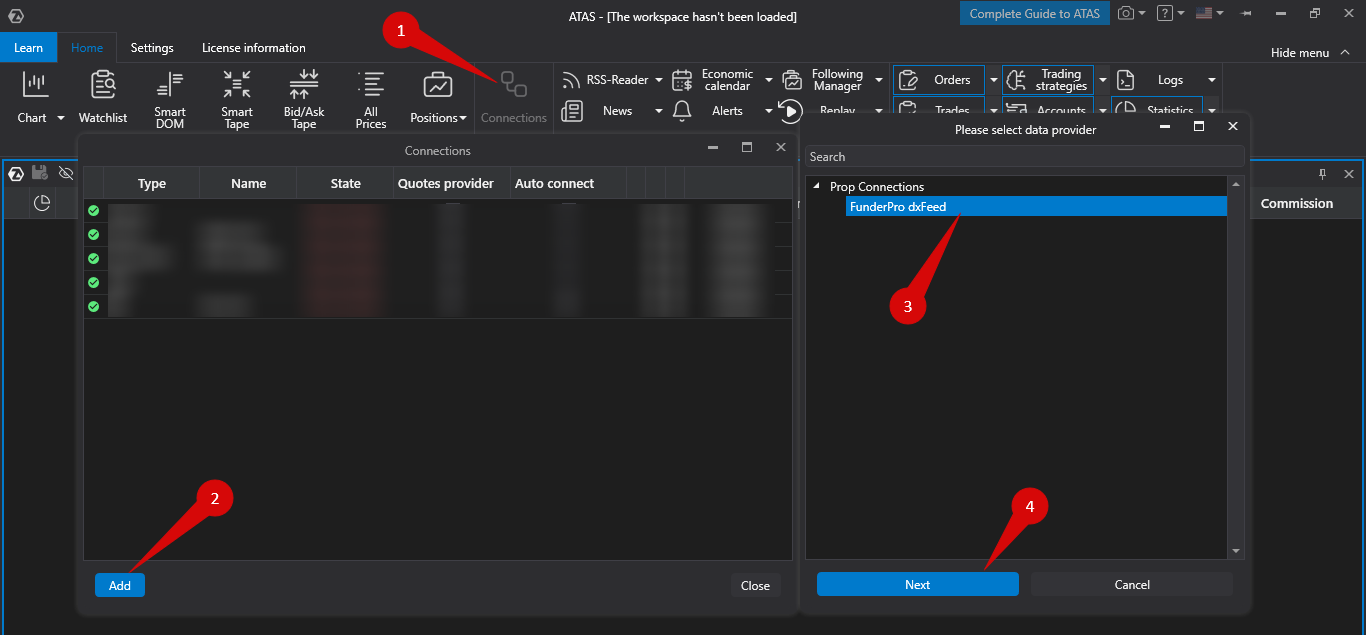The width and height of the screenshot is (1366, 635).
Task: Switch to the Home tab
Action: (87, 48)
